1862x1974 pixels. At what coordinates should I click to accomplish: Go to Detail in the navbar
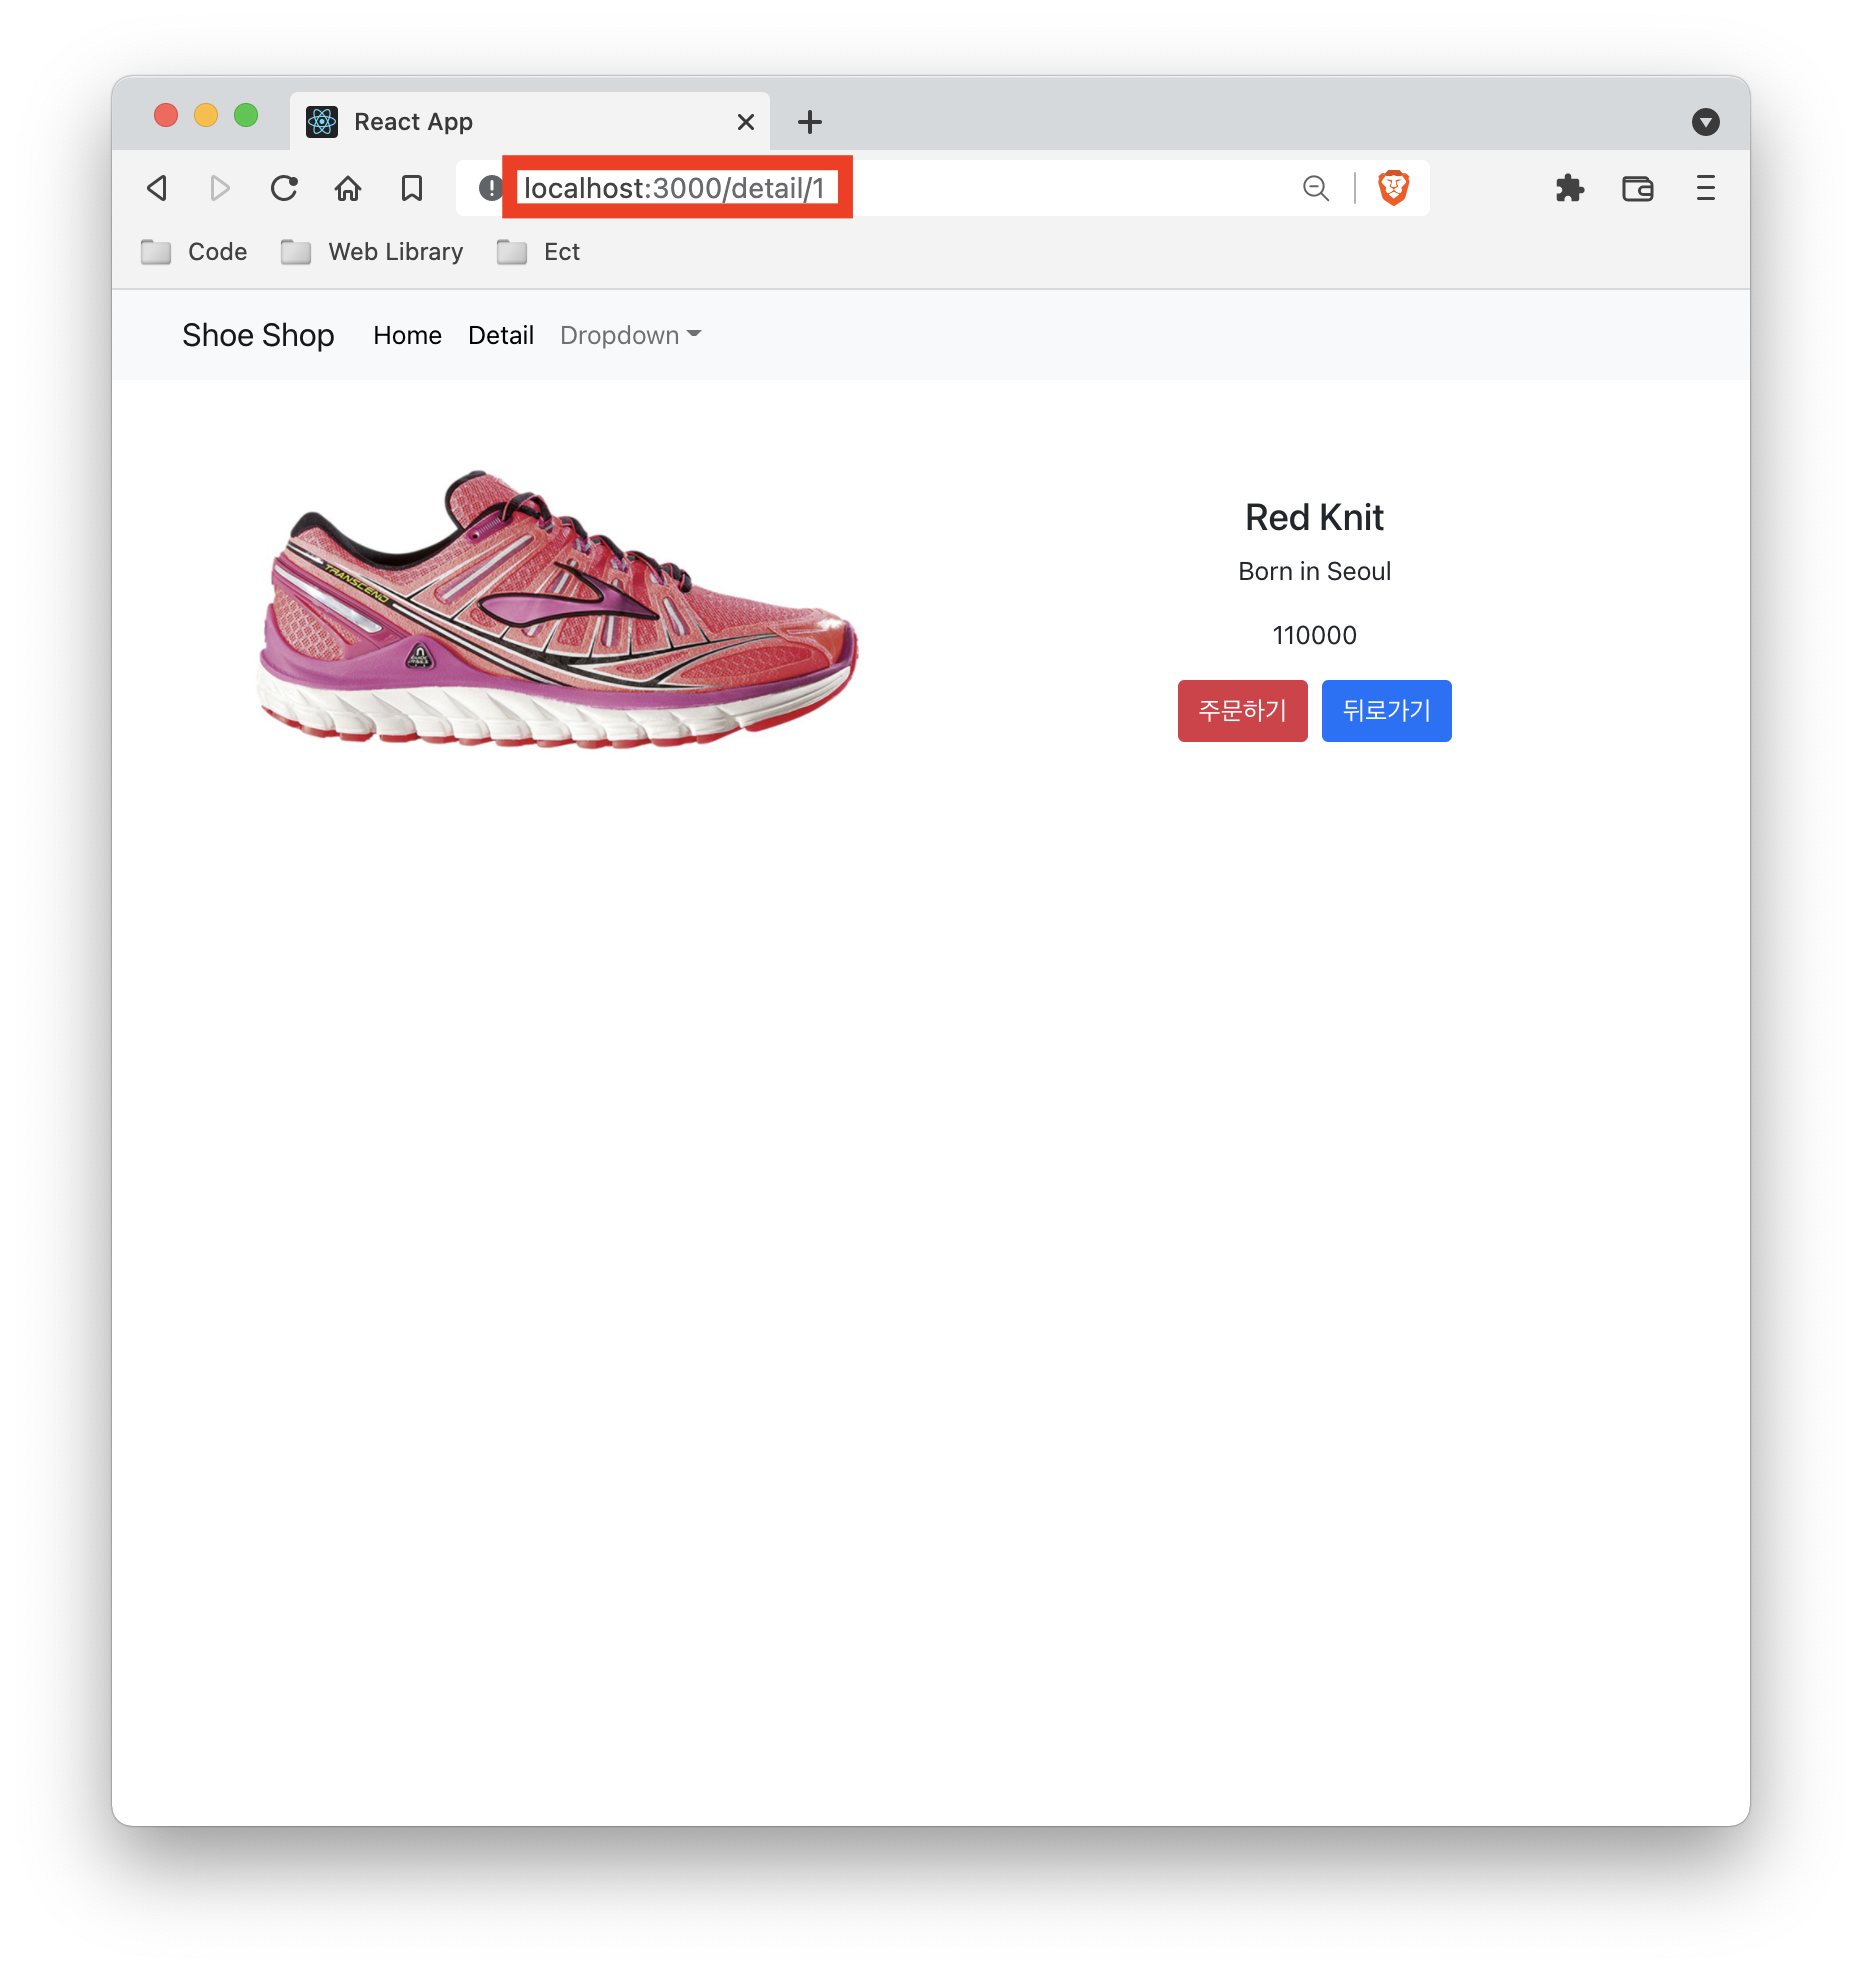click(x=501, y=335)
